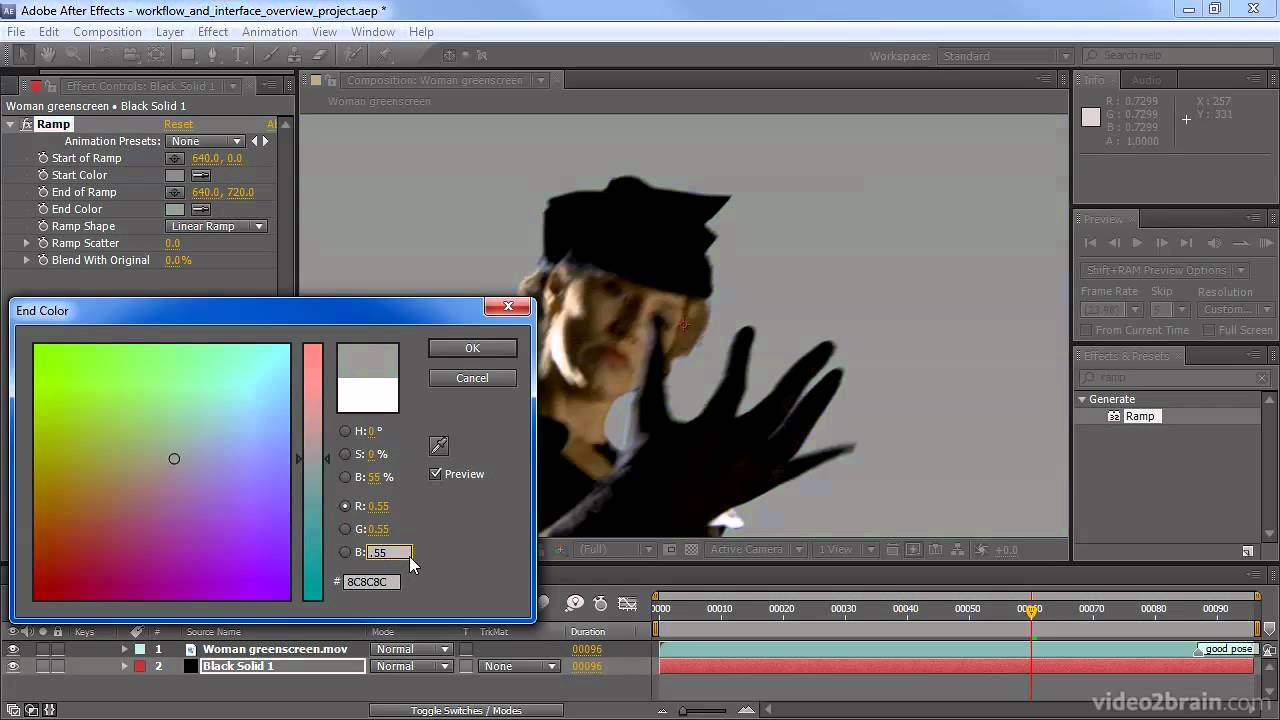Collapse the Generate category in Effects & Presets
The width and height of the screenshot is (1280, 720).
click(1082, 399)
